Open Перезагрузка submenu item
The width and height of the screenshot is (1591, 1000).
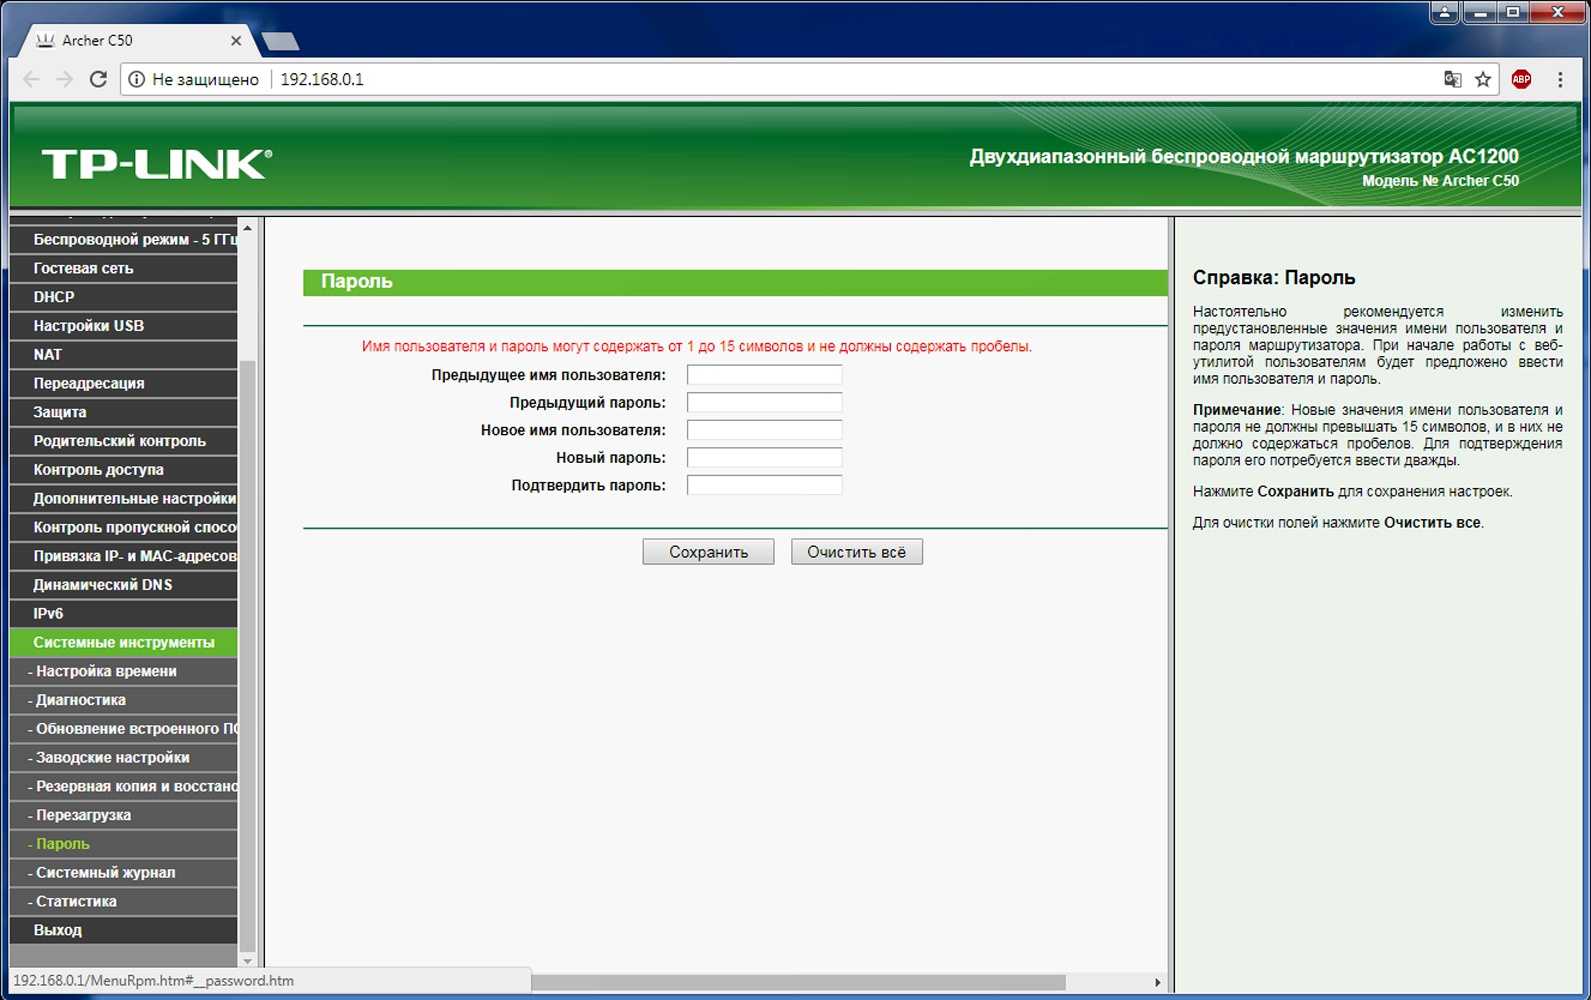123,815
